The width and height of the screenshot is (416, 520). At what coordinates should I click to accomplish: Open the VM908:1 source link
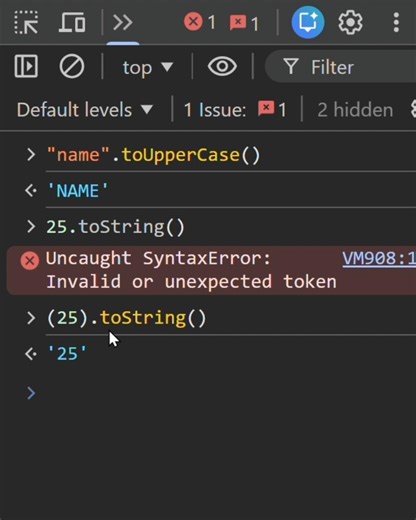pyautogui.click(x=379, y=258)
